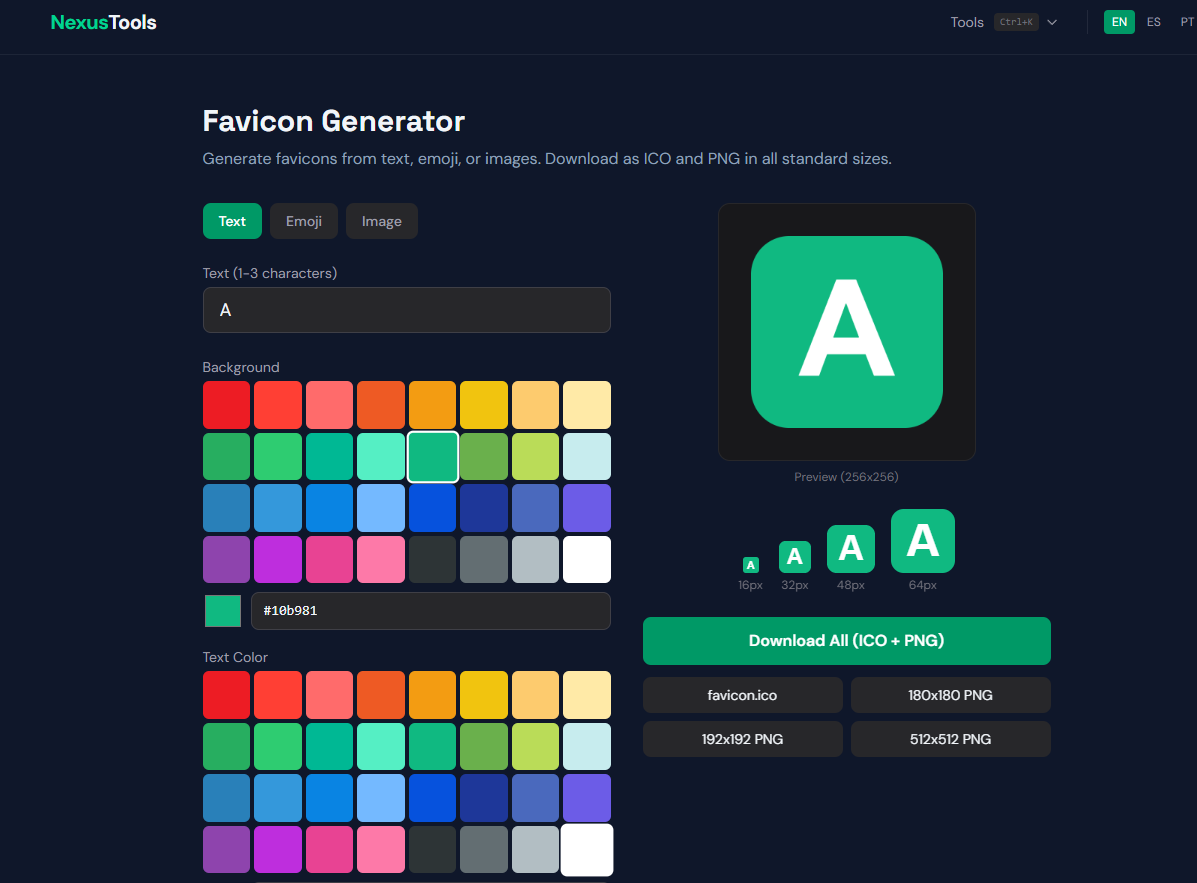
Task: Pick the selected emerald background swatch
Action: click(x=432, y=456)
